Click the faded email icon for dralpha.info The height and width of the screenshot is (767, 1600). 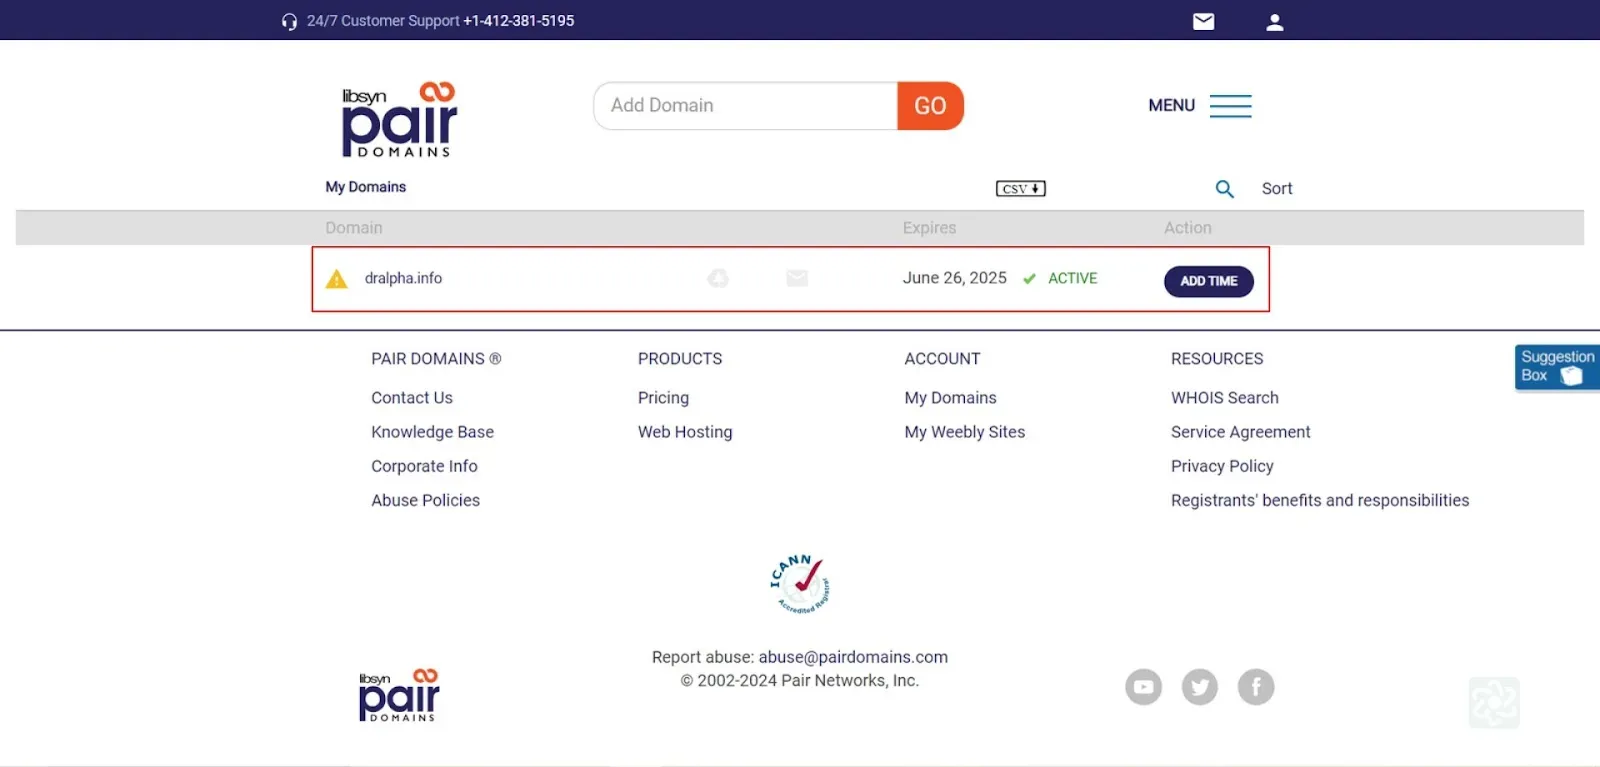[797, 278]
